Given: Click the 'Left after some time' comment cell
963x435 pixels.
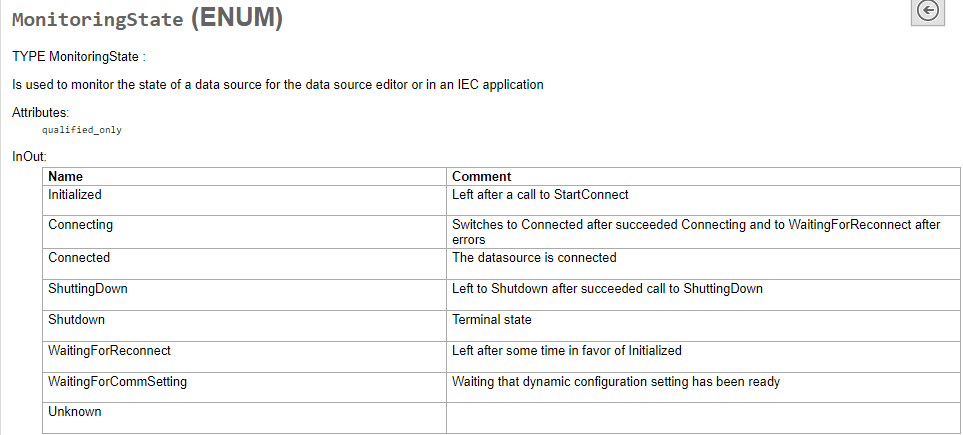Looking at the screenshot, I should [x=567, y=351].
